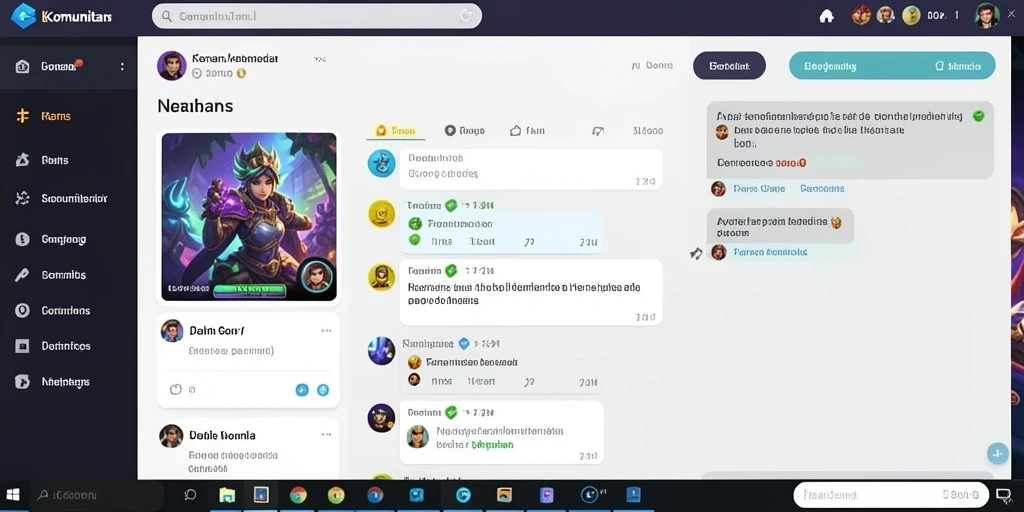Open the Detinnfoos sidebar icon
The image size is (1024, 512).
22,346
